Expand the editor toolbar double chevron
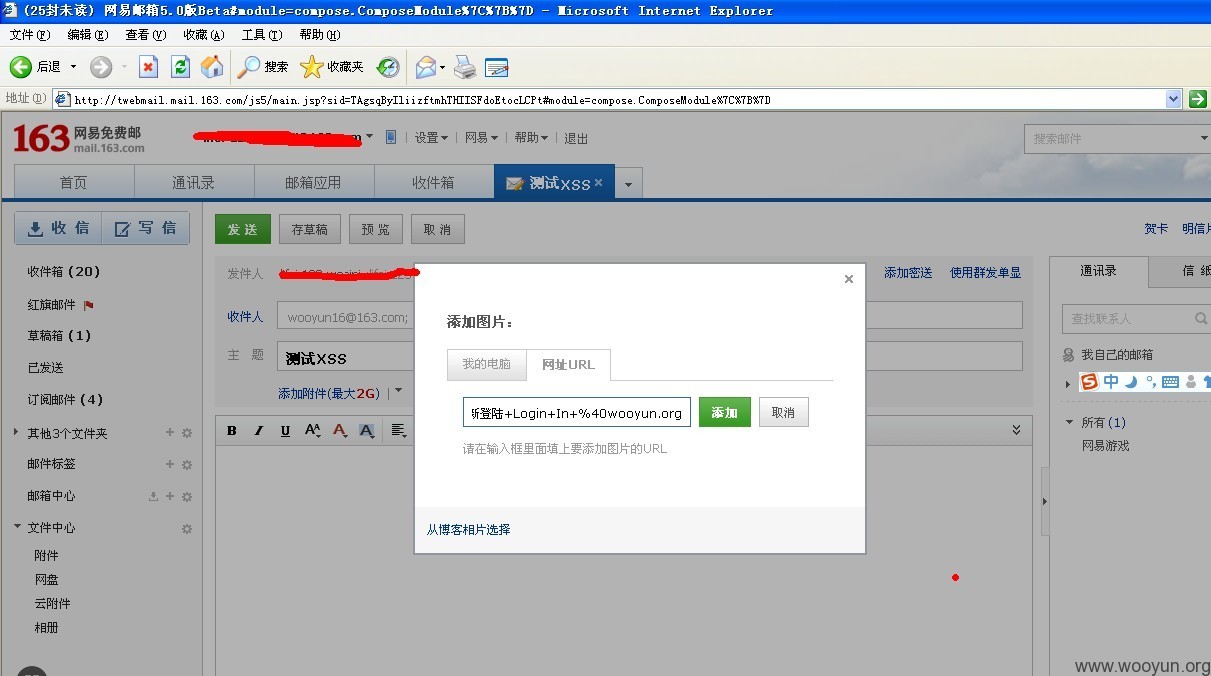 1016,430
